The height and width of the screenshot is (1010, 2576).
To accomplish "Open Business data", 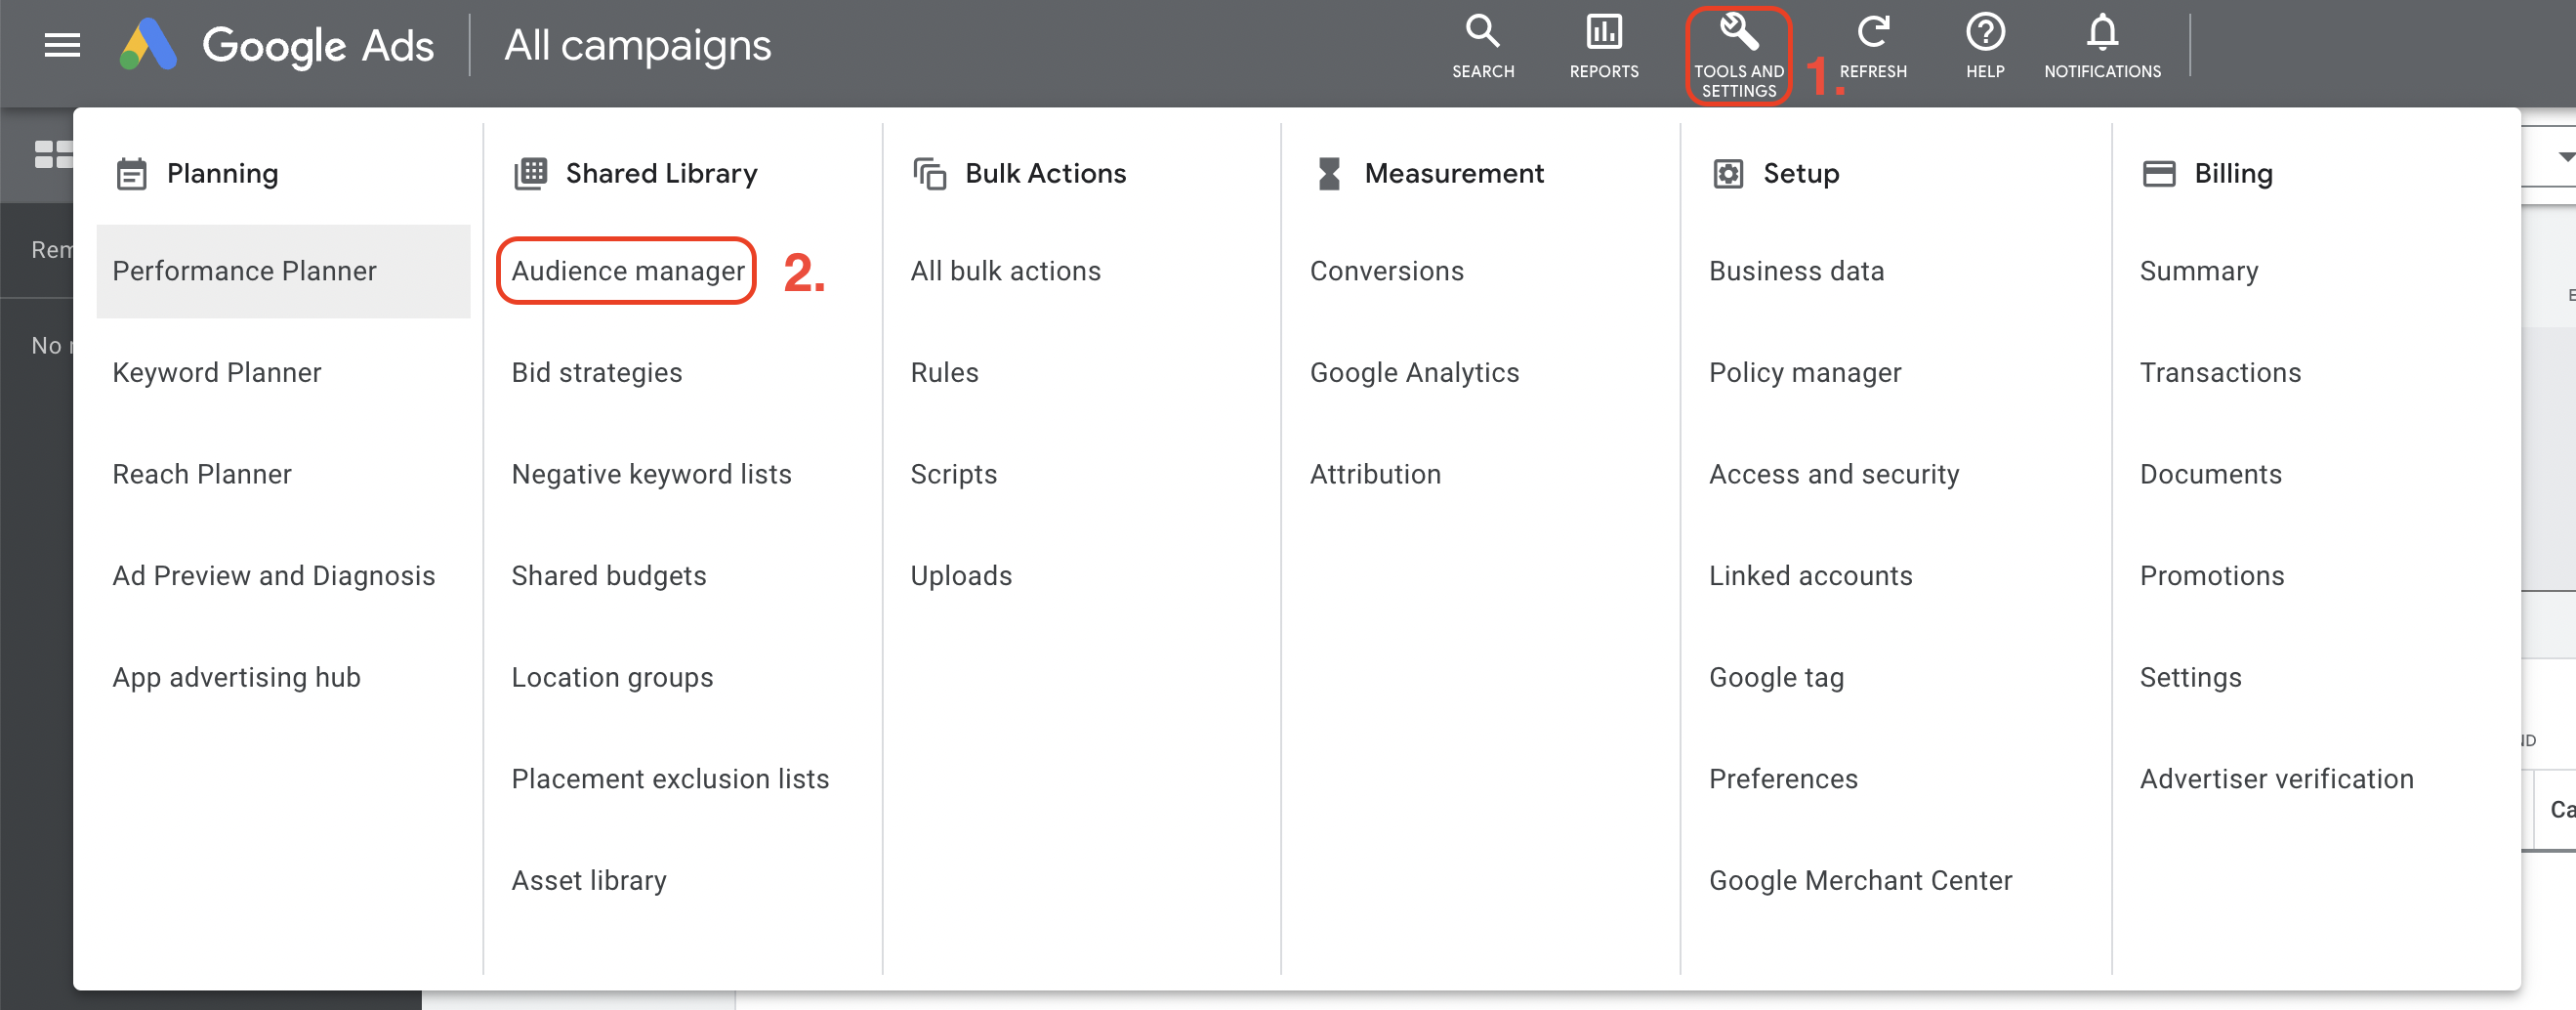I will pos(1796,271).
